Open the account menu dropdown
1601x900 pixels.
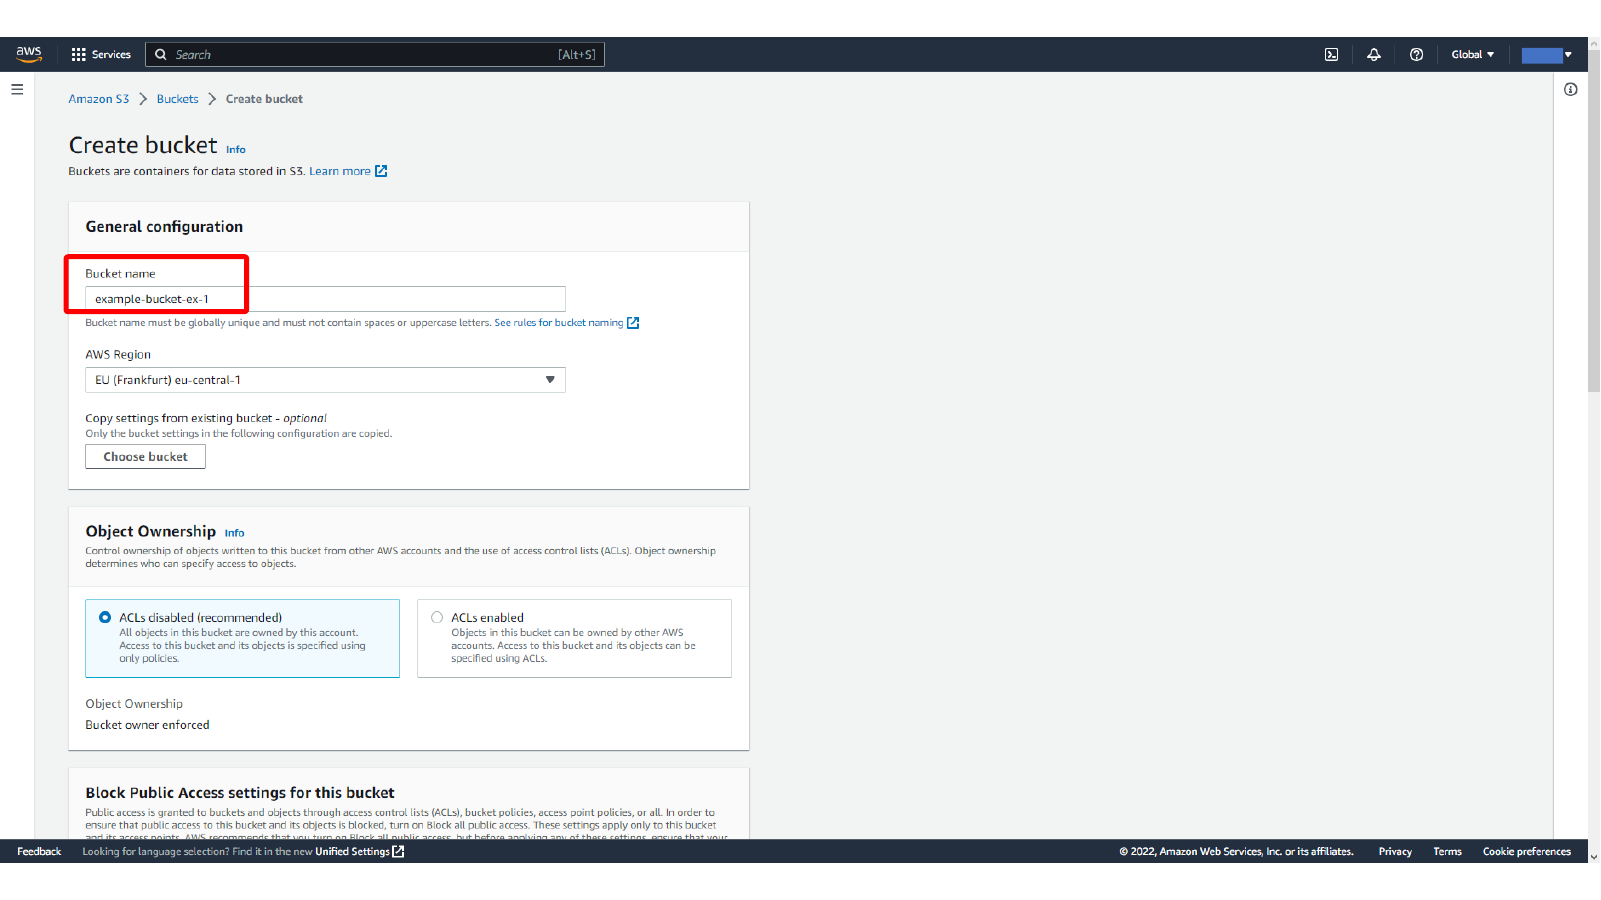click(1547, 55)
